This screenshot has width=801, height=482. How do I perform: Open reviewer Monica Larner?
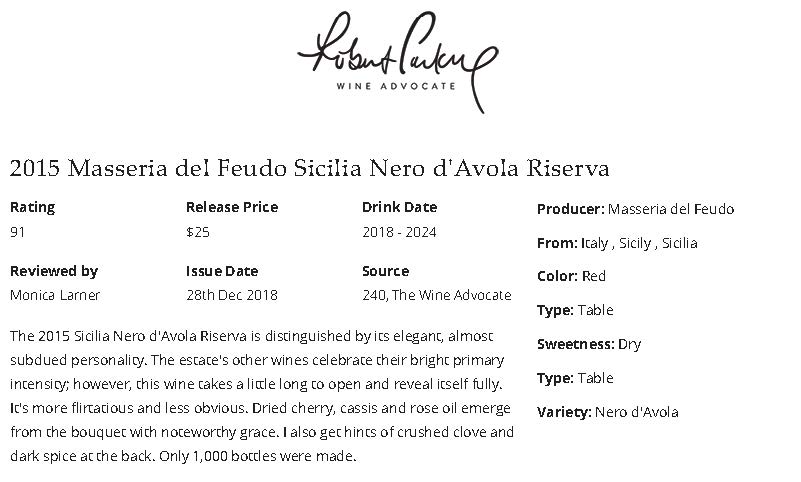tap(55, 295)
